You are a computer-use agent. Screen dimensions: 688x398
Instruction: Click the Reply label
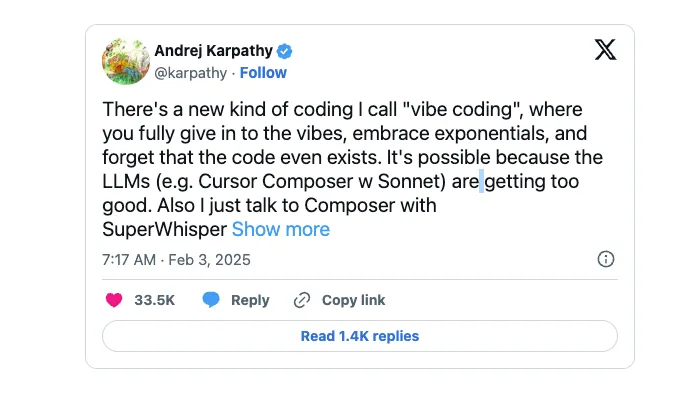click(x=250, y=300)
